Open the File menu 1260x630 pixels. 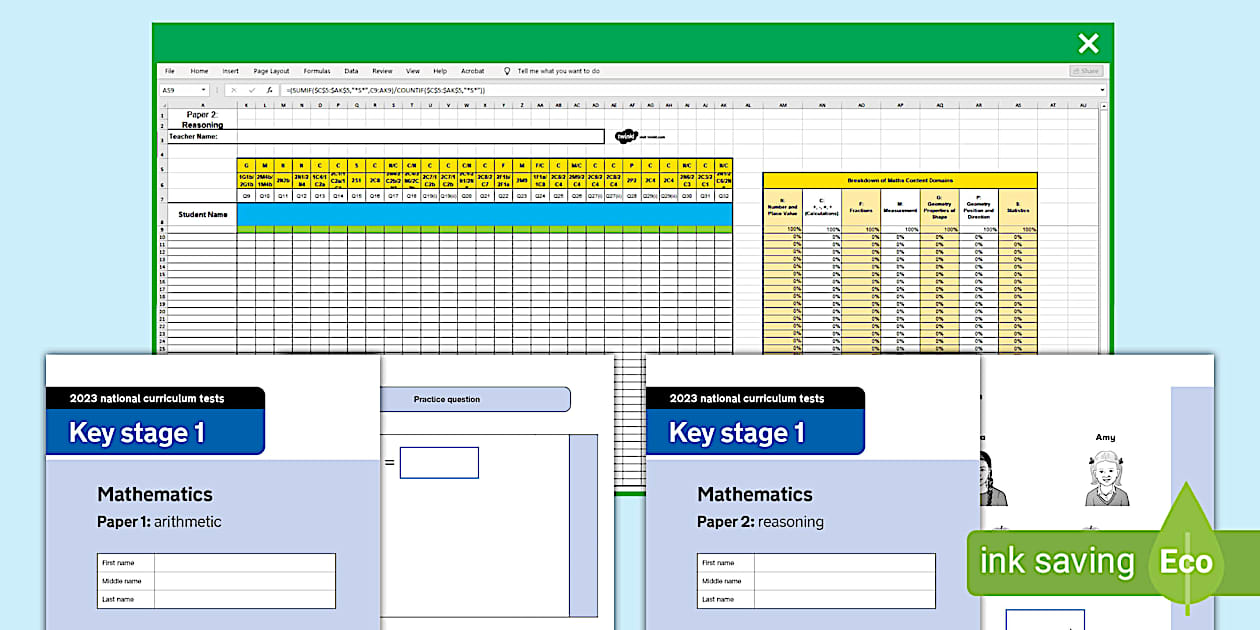(169, 71)
